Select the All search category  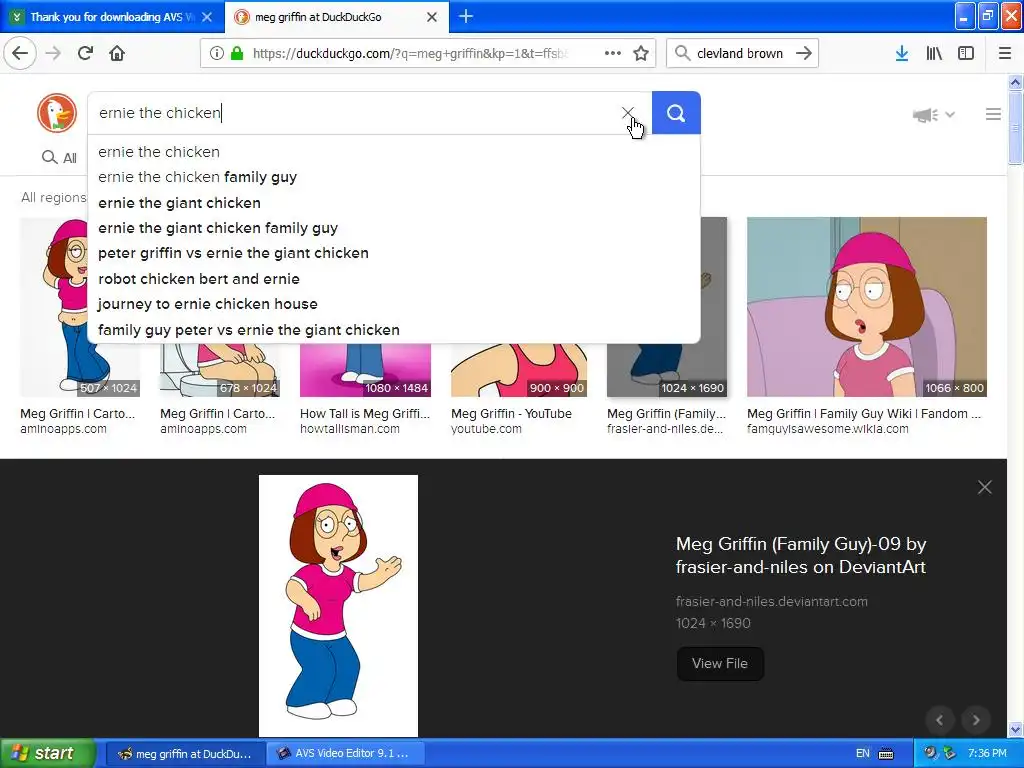tap(59, 157)
